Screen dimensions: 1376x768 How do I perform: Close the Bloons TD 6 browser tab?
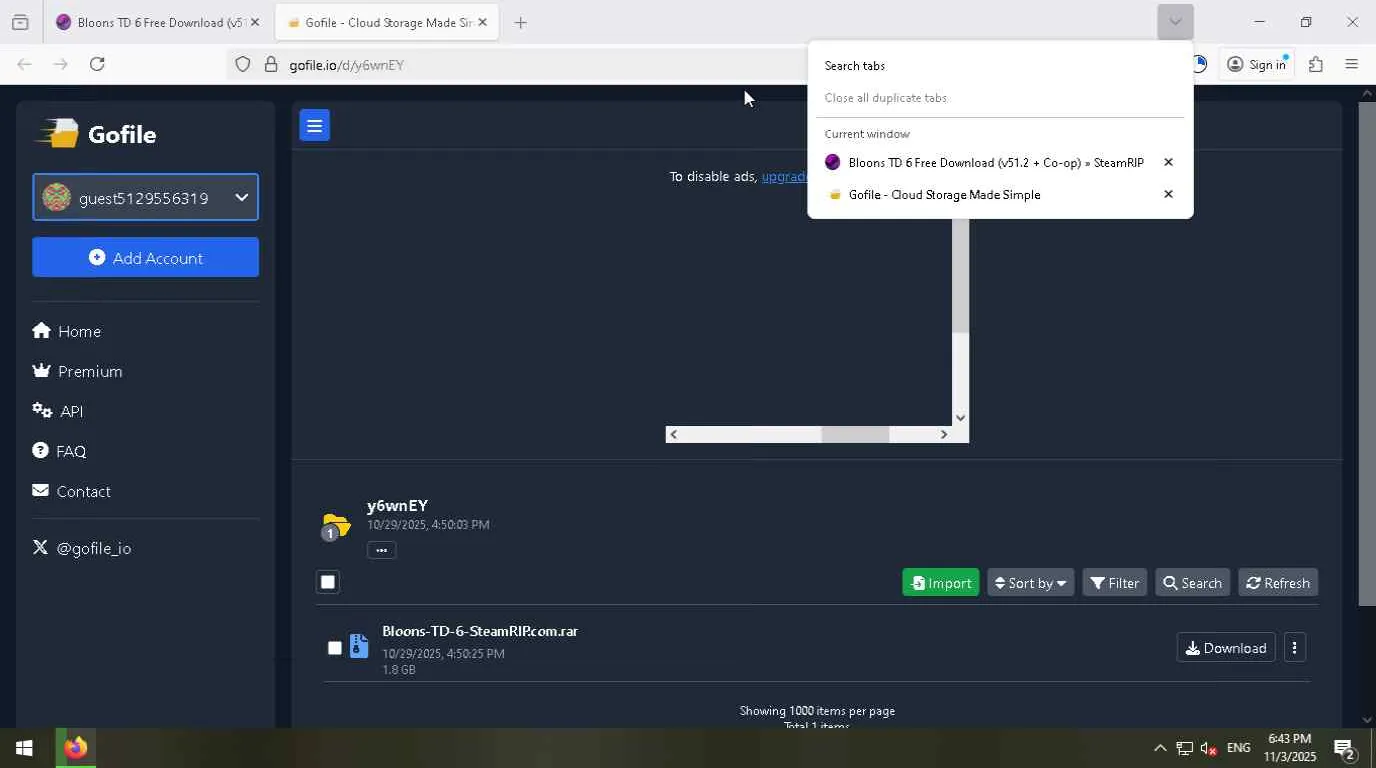[x=254, y=22]
